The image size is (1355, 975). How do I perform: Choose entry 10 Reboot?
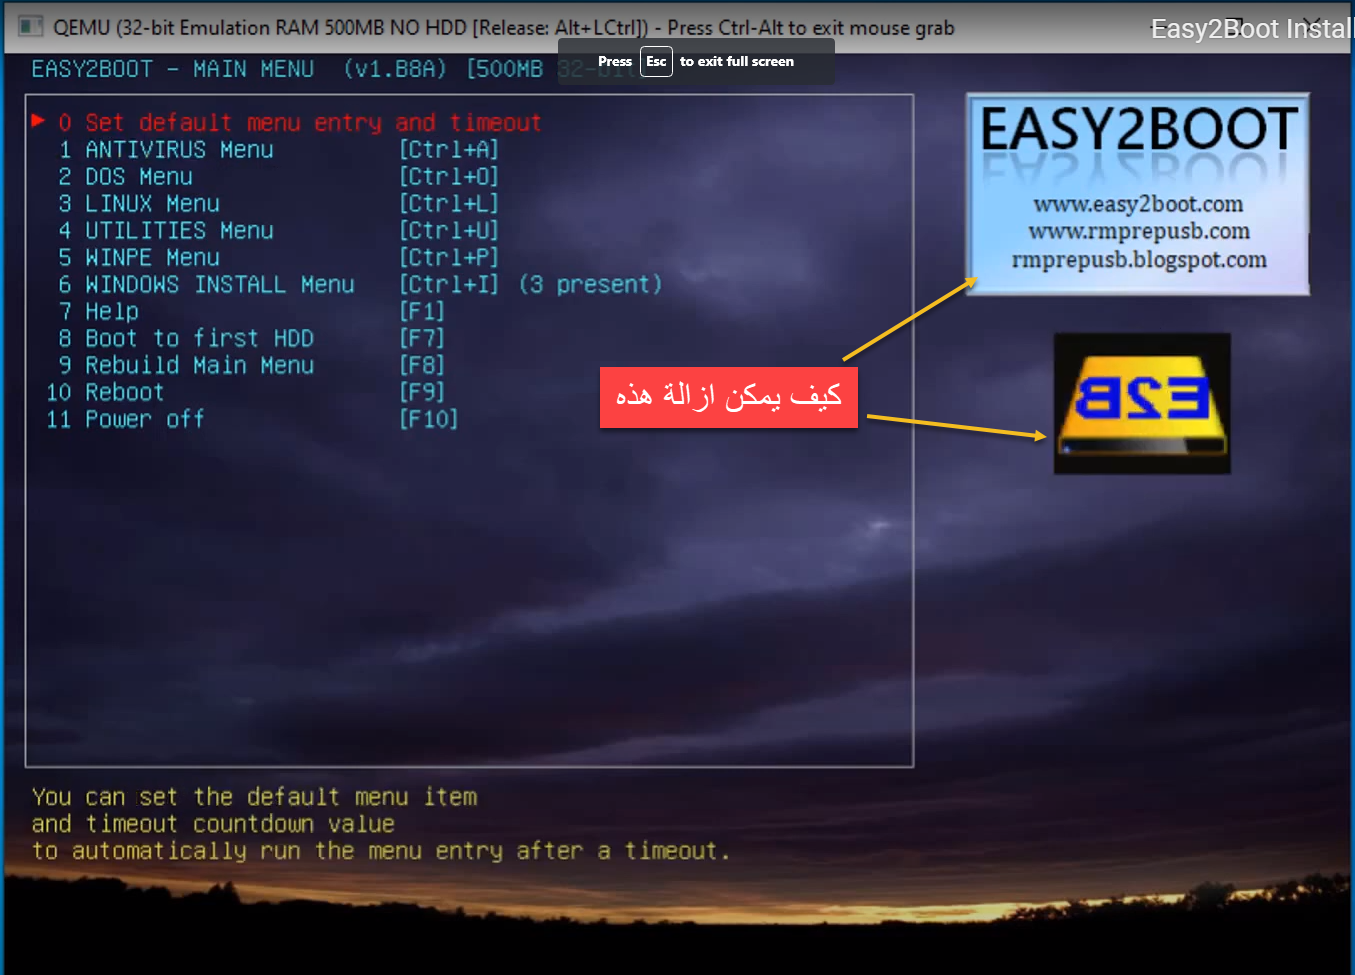(105, 393)
